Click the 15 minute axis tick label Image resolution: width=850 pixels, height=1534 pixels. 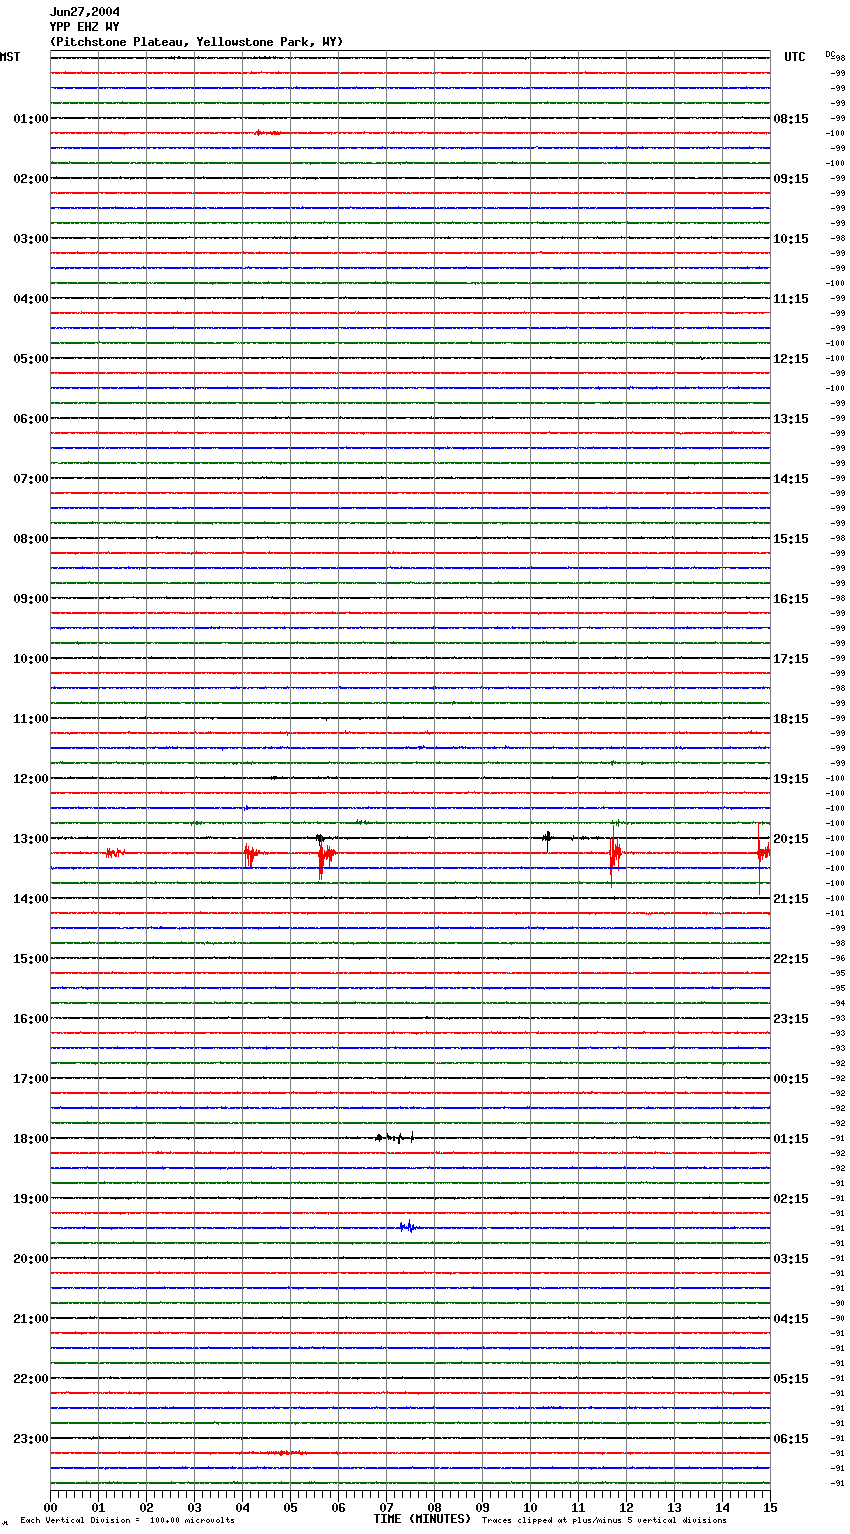(770, 1507)
